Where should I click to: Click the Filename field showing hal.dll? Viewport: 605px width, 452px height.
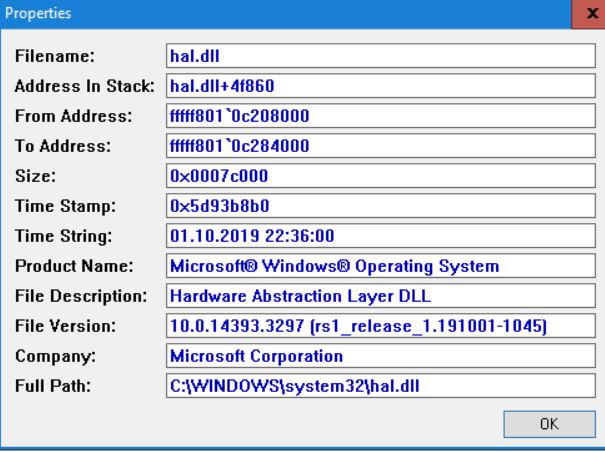(381, 56)
